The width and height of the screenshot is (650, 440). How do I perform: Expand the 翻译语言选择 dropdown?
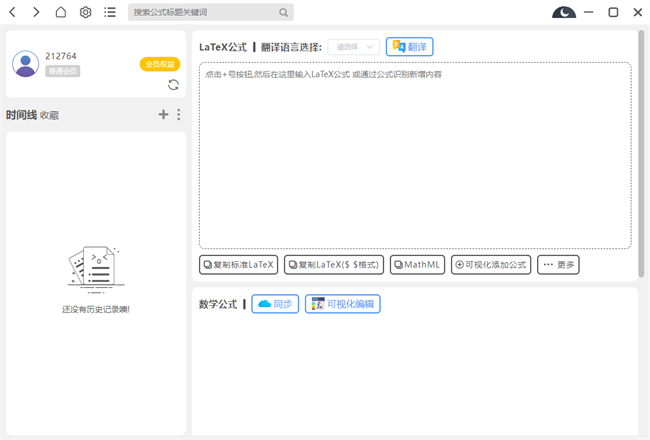(353, 47)
